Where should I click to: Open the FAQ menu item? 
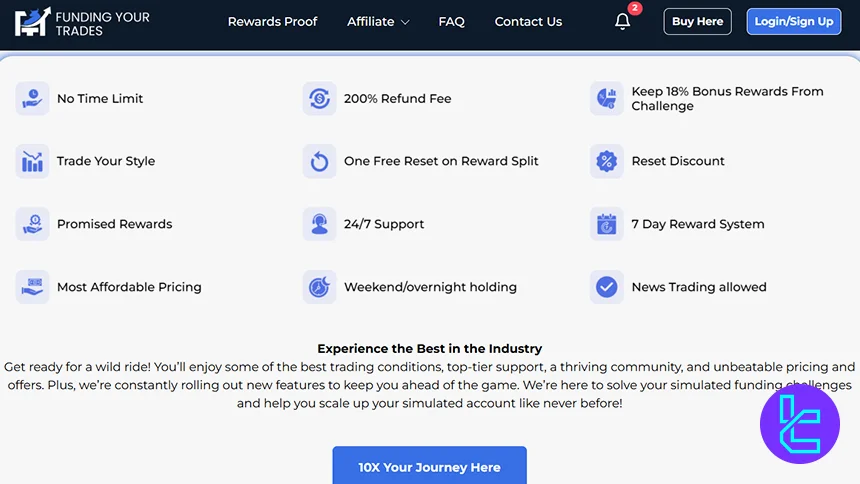451,22
